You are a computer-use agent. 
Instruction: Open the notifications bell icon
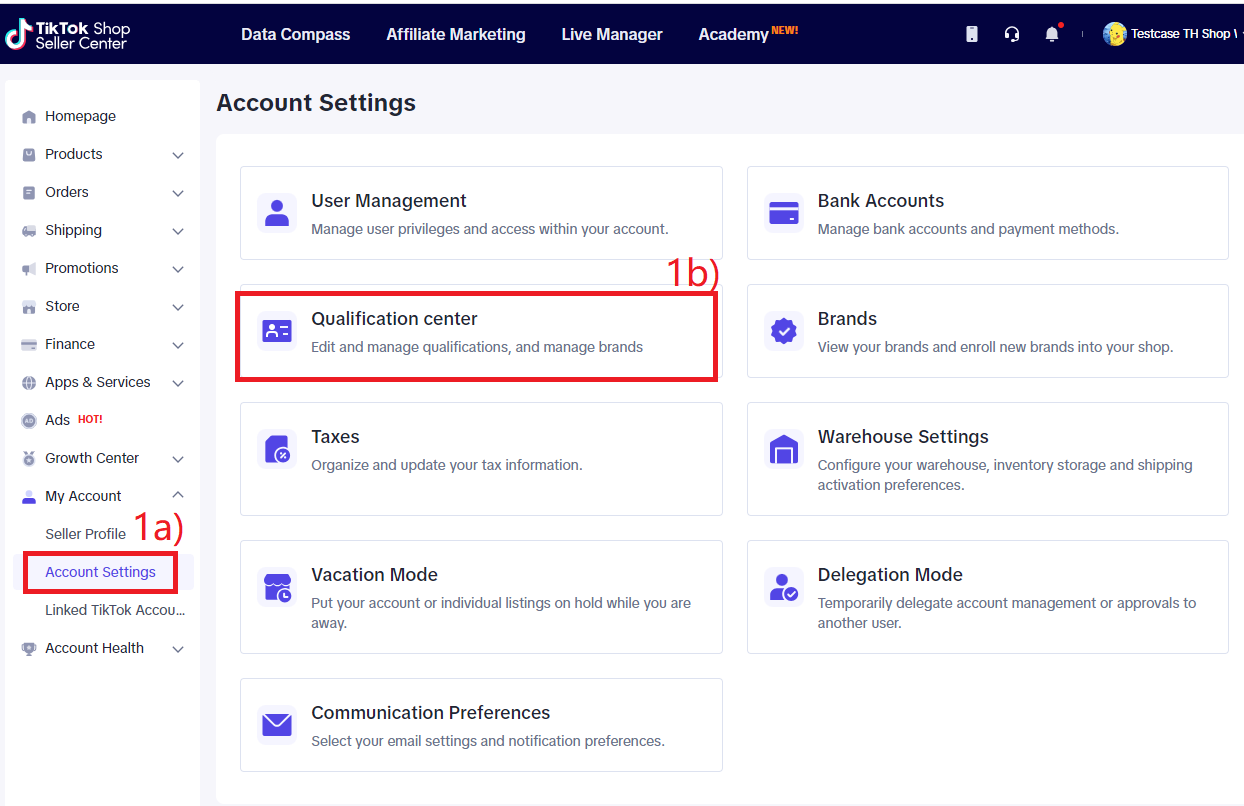click(1052, 34)
